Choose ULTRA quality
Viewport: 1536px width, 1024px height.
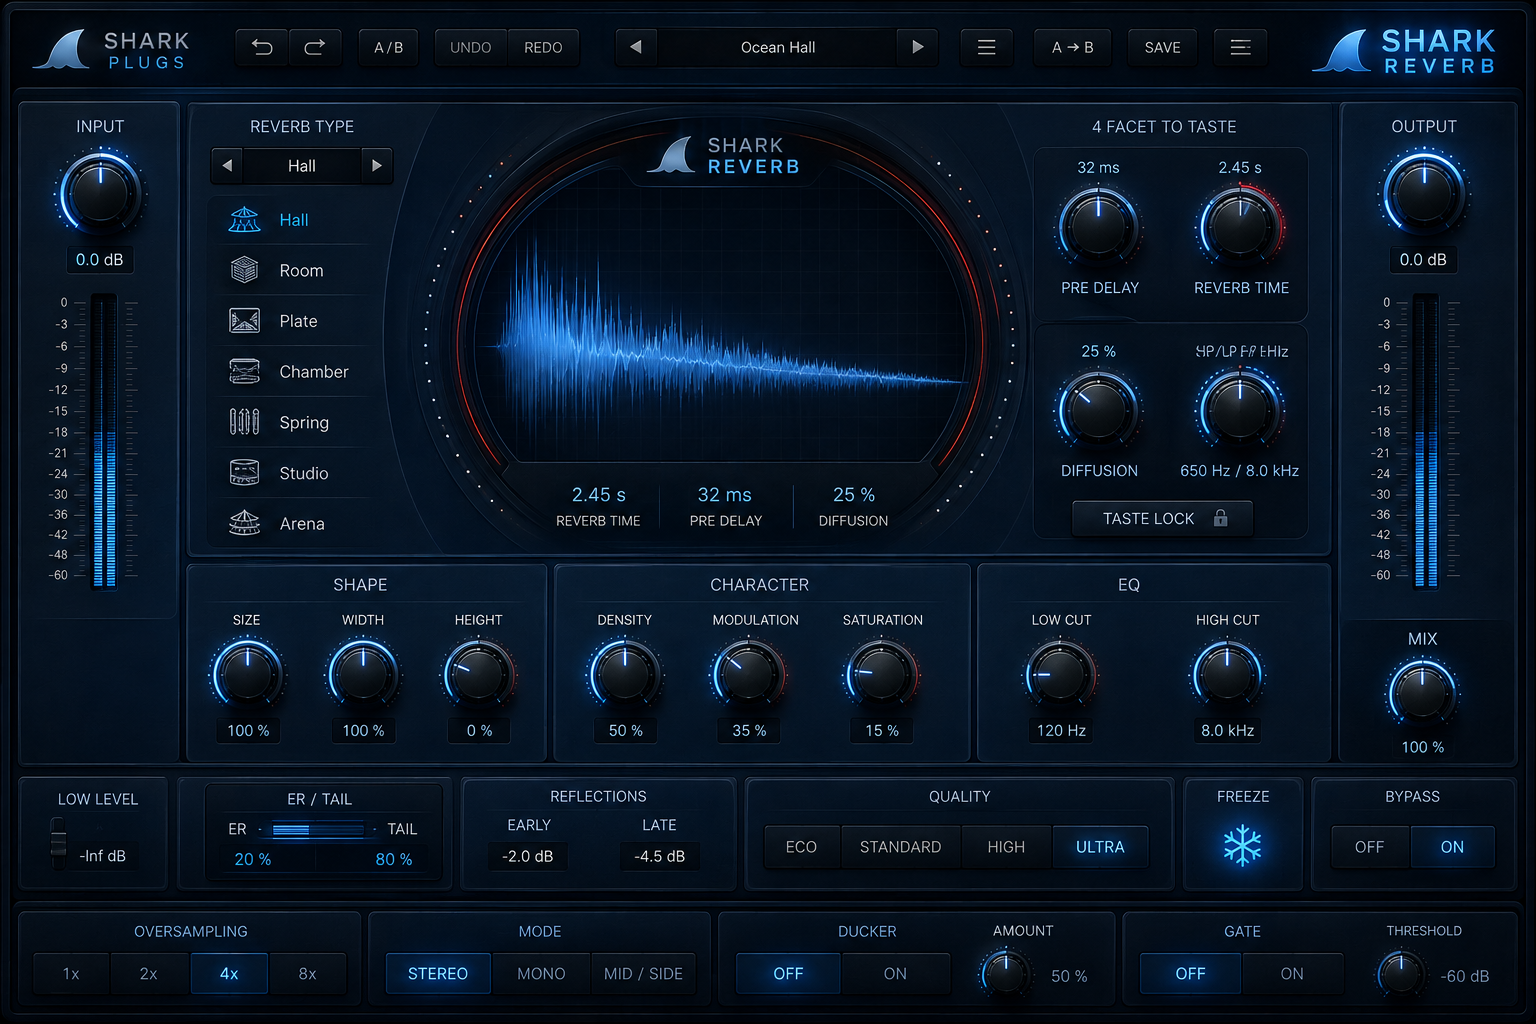1100,847
